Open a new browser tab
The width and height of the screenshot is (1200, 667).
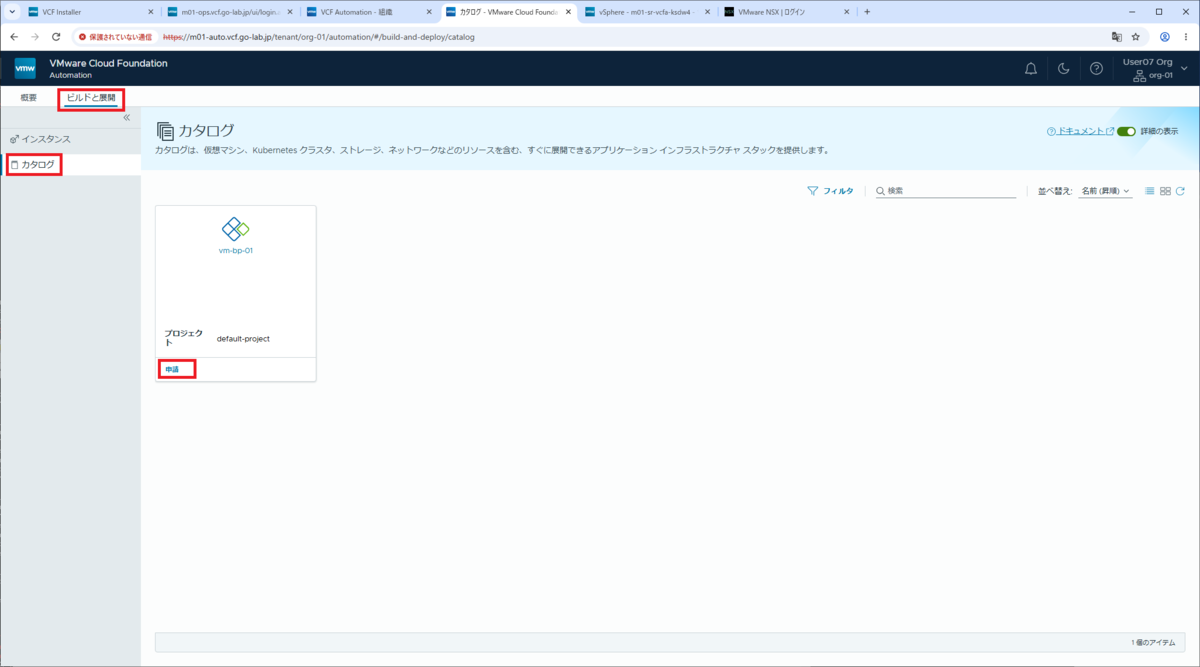click(867, 12)
